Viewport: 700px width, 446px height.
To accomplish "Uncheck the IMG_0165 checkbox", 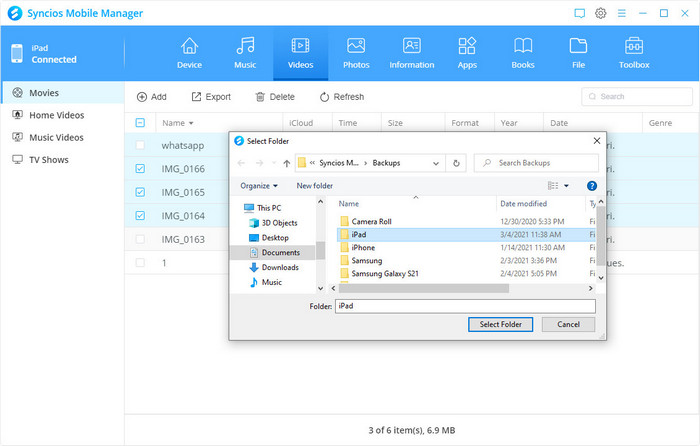I will [x=140, y=192].
